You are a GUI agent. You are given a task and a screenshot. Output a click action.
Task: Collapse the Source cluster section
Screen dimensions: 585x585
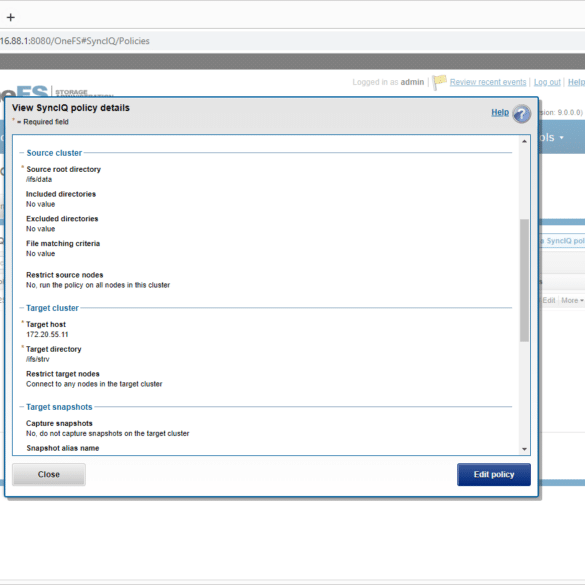tap(22, 153)
